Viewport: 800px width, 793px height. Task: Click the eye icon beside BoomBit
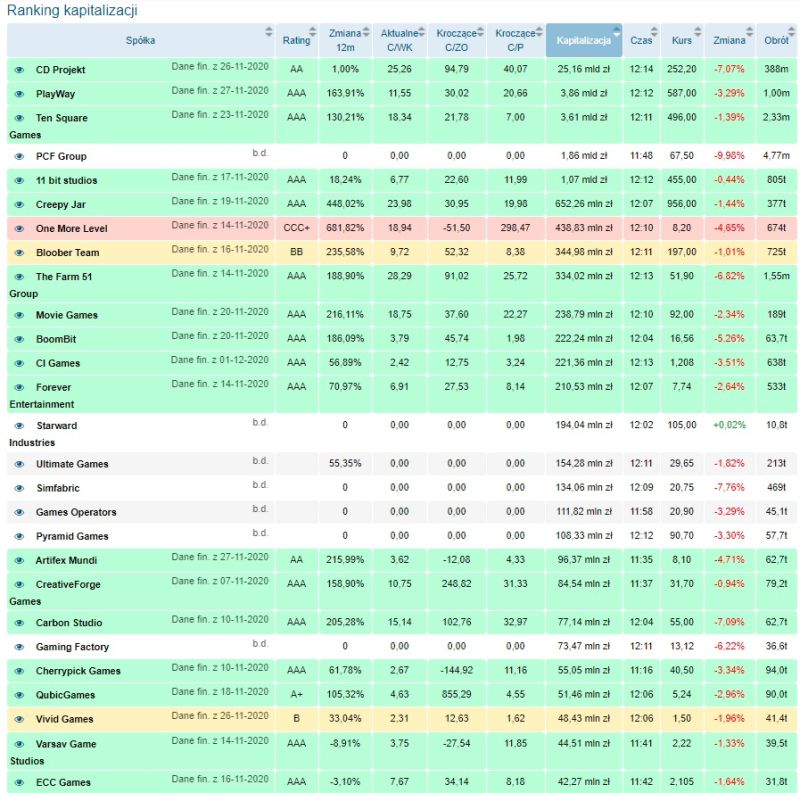pos(19,339)
